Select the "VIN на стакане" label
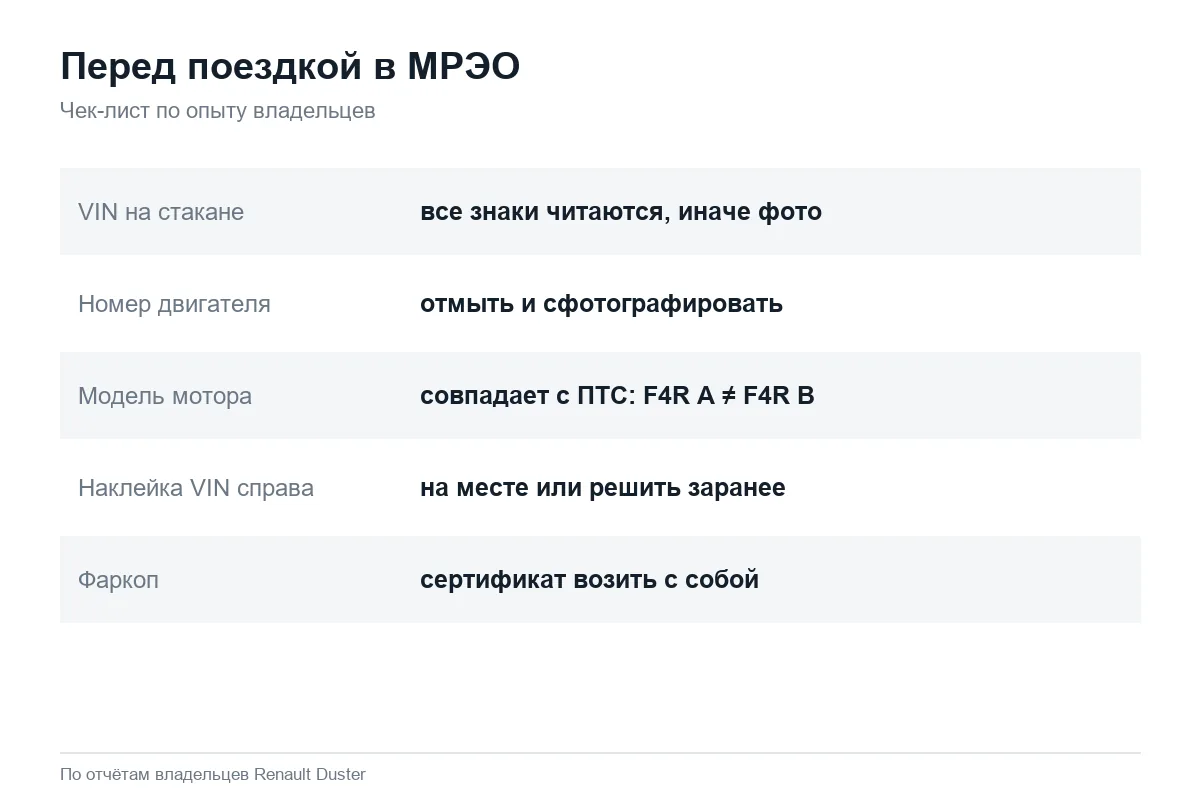The height and width of the screenshot is (800, 1200). click(161, 212)
